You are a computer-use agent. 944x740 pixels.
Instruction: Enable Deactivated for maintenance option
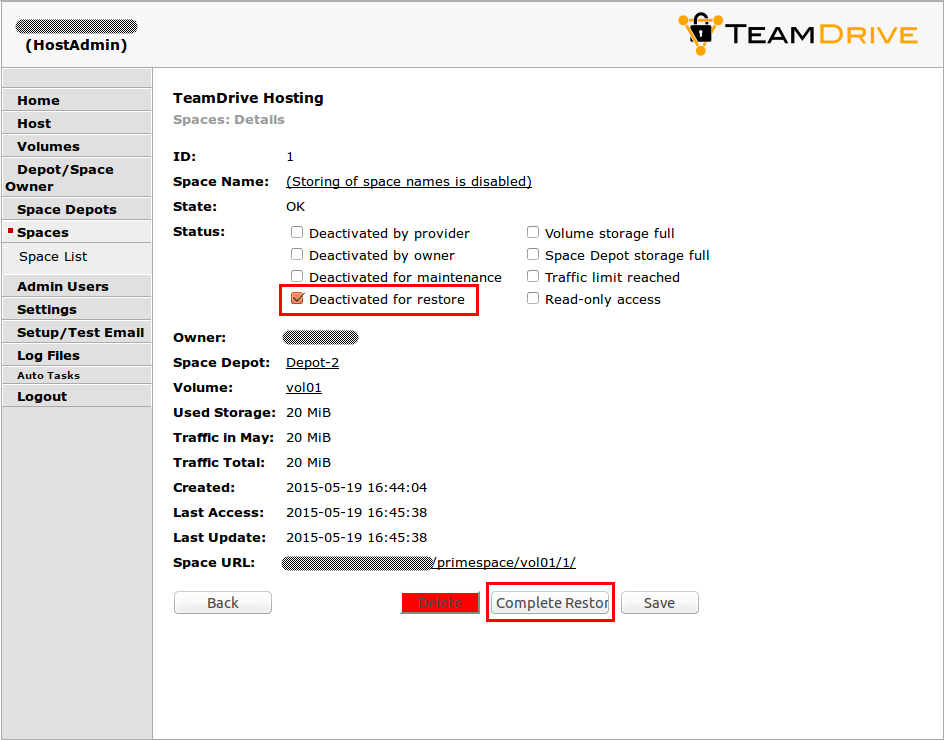coord(297,277)
